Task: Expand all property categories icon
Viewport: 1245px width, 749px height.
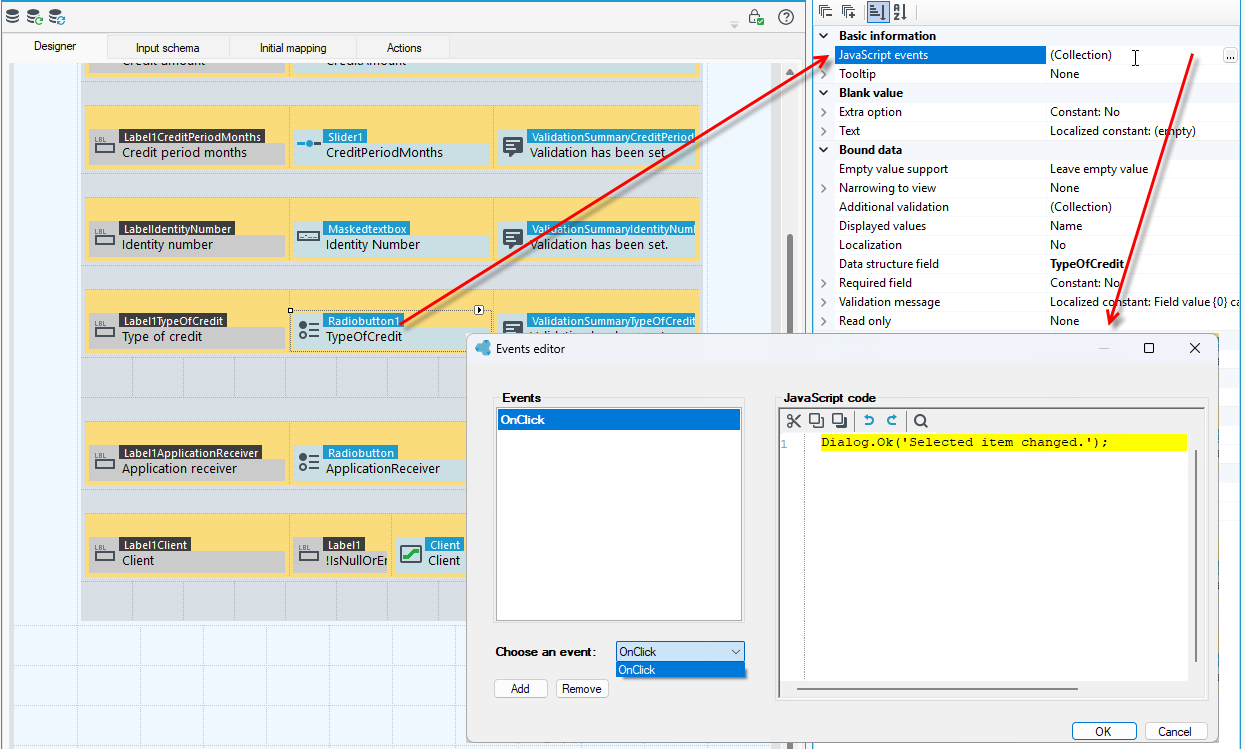Action: click(848, 12)
